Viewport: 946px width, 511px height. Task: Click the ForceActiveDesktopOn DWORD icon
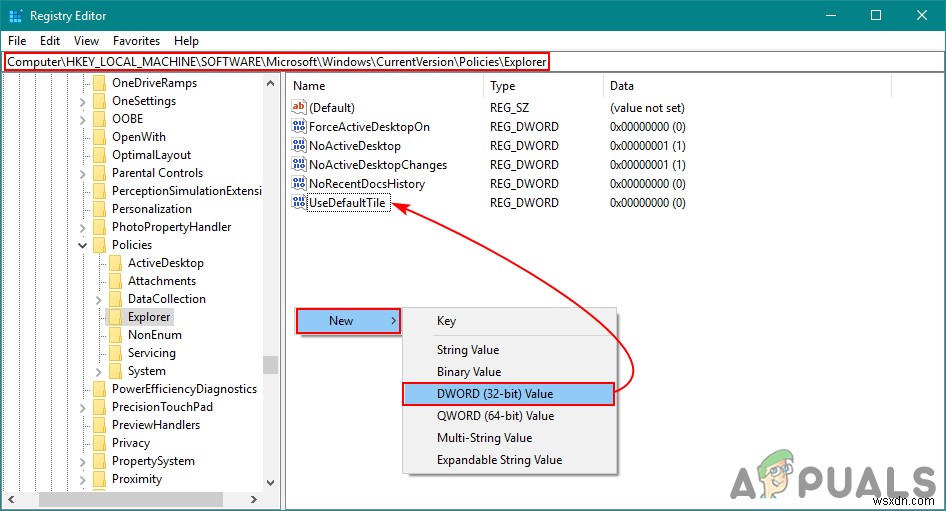tap(299, 126)
